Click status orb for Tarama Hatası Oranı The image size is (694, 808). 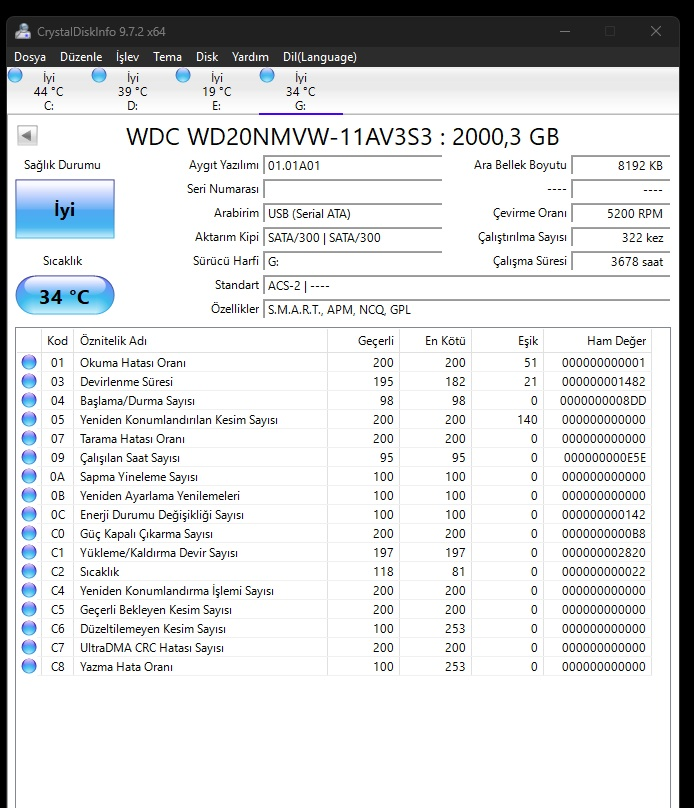[x=29, y=439]
